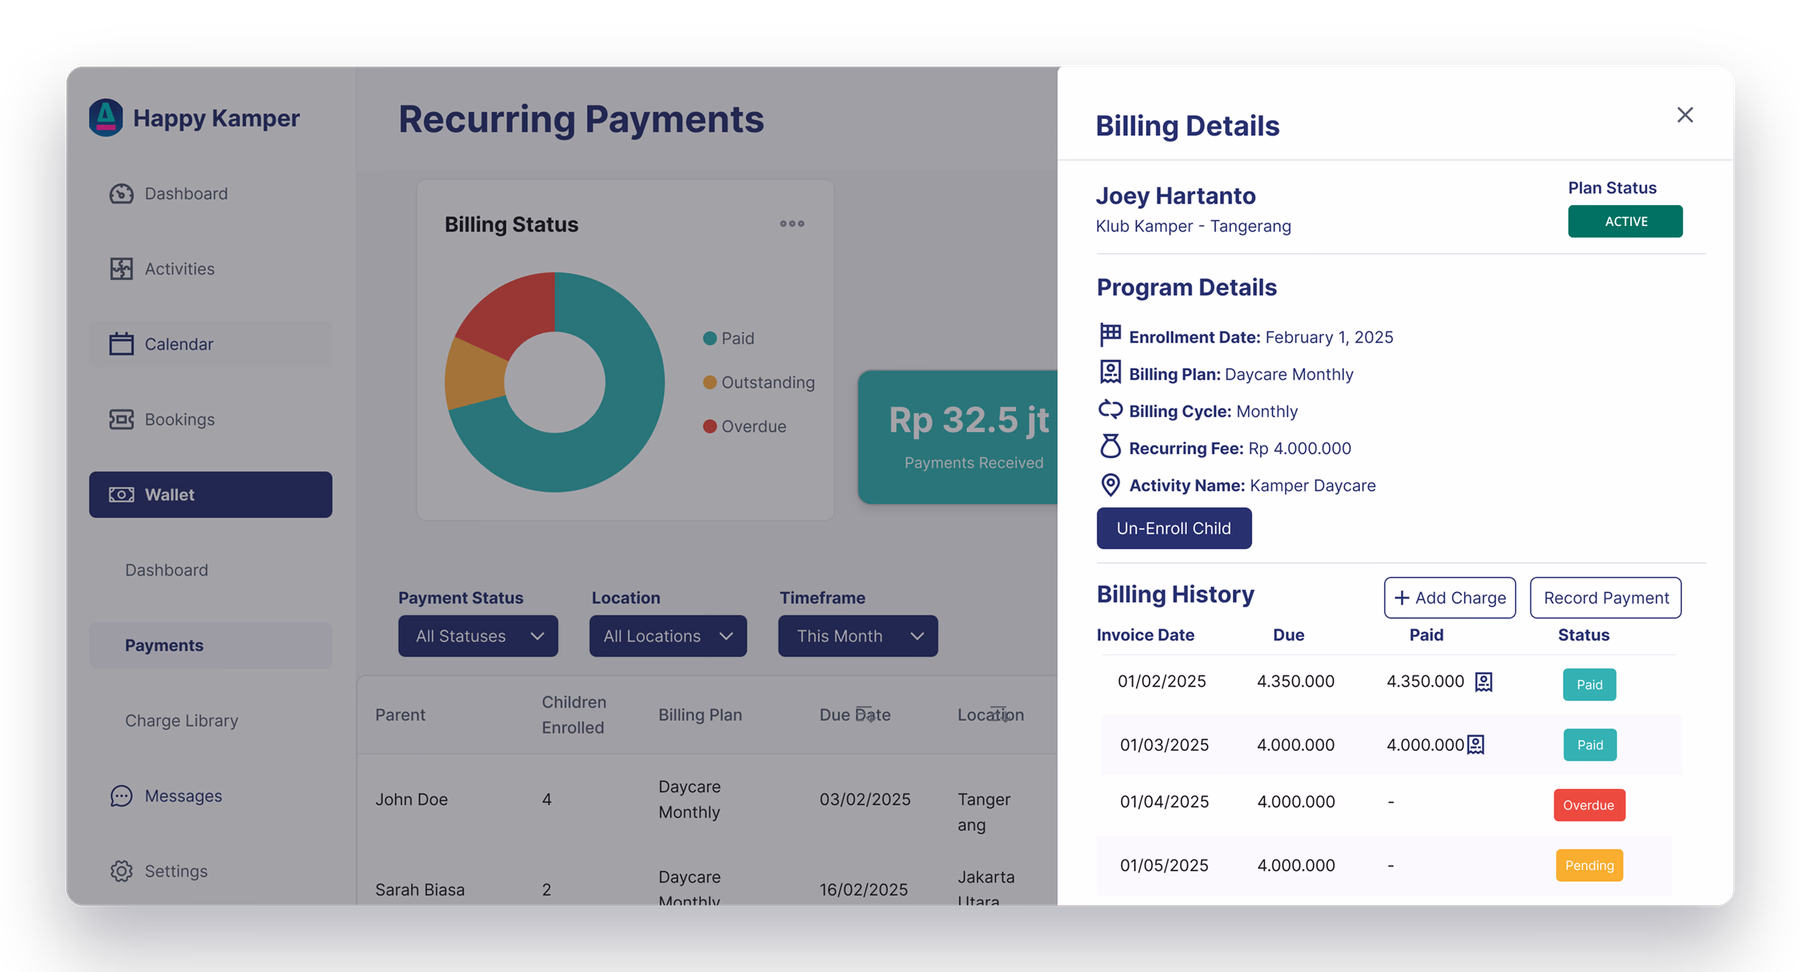Click the Happy Kamper logo icon

click(x=106, y=117)
